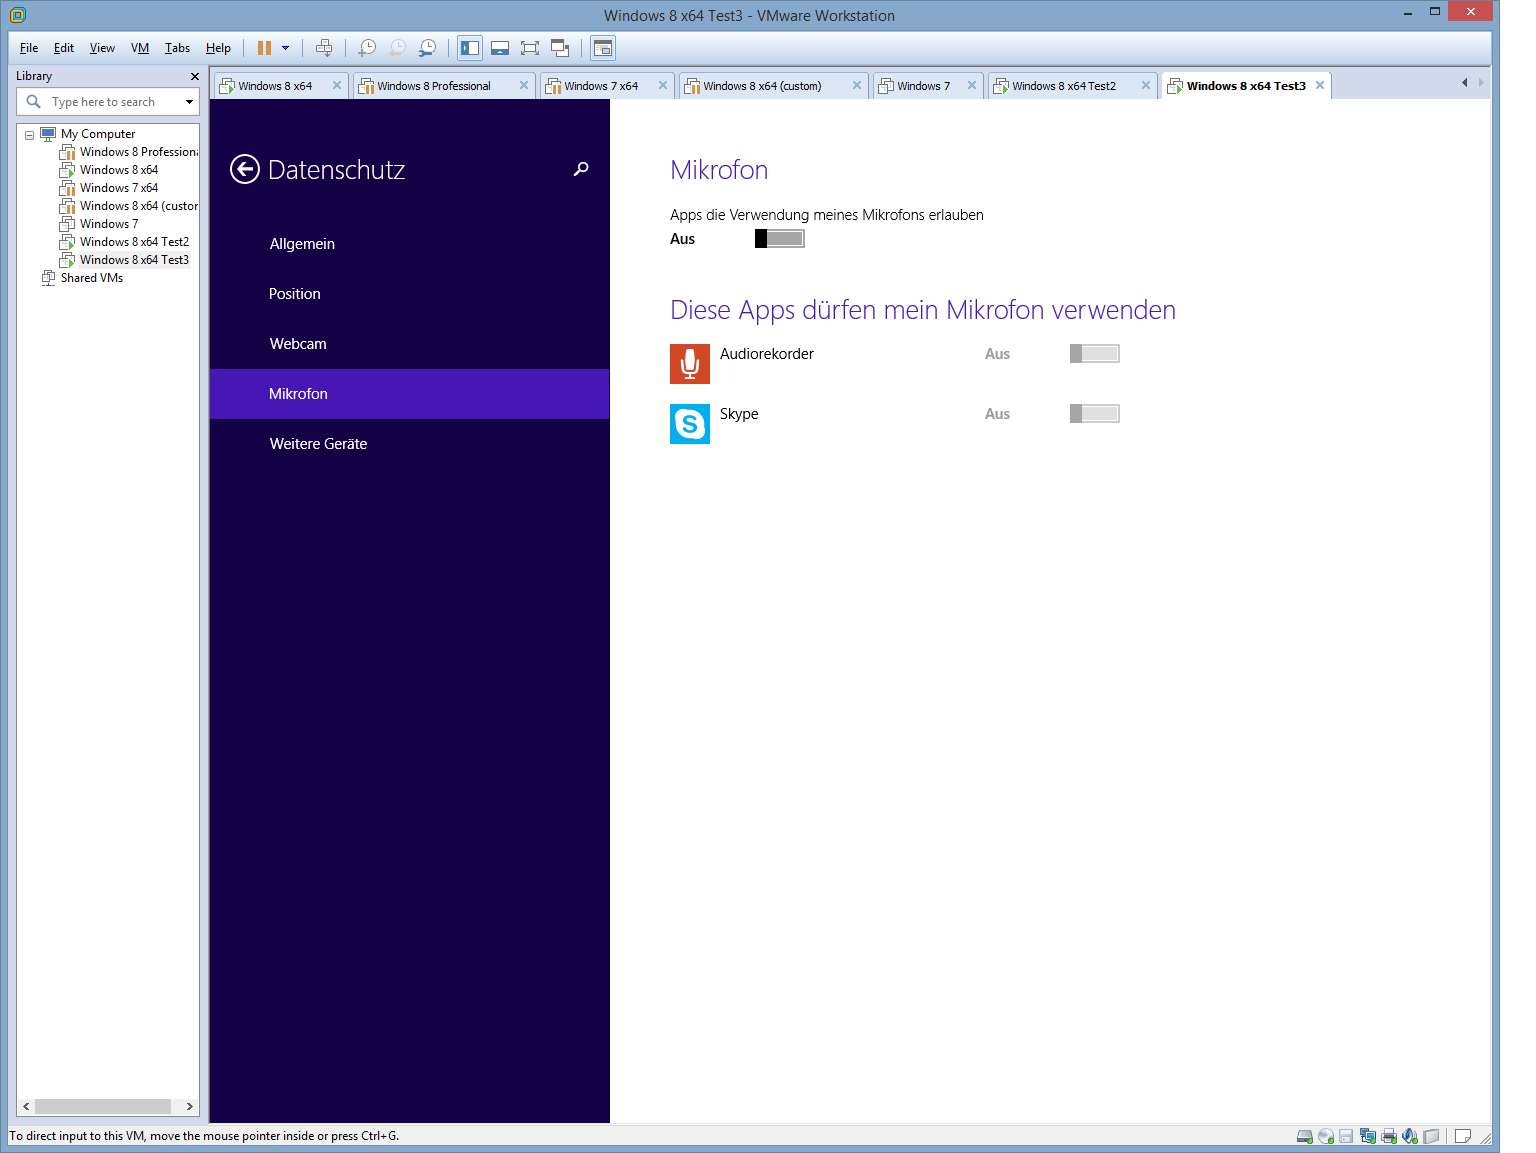Go back from Datenschutz settings
1536x1153 pixels.
[x=244, y=170]
